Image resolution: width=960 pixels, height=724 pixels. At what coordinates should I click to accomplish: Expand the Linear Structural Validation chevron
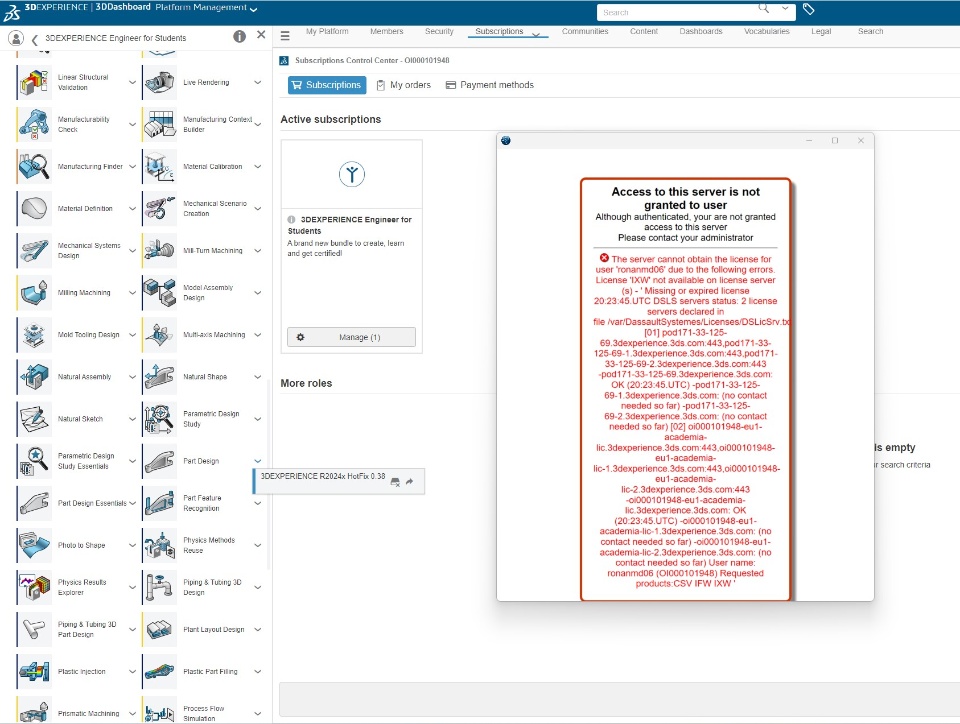132,83
